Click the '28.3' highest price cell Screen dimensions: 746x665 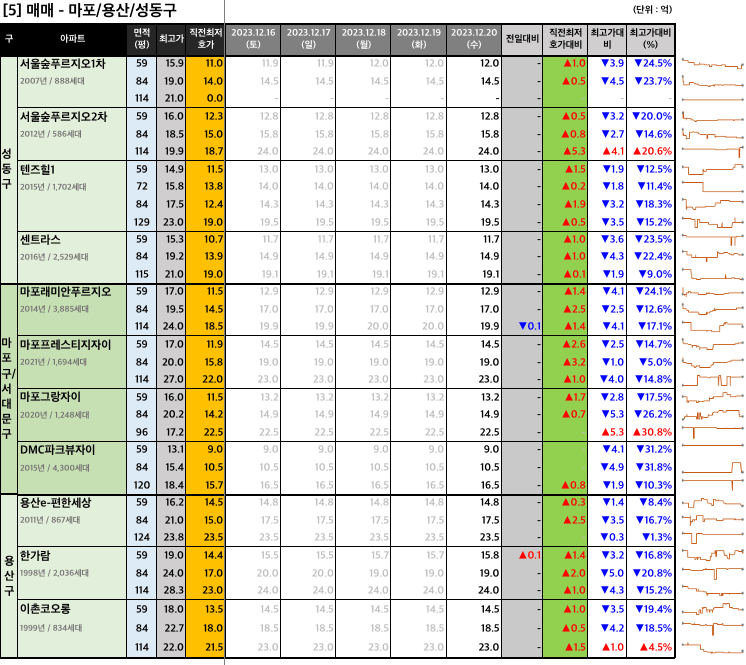[171, 590]
